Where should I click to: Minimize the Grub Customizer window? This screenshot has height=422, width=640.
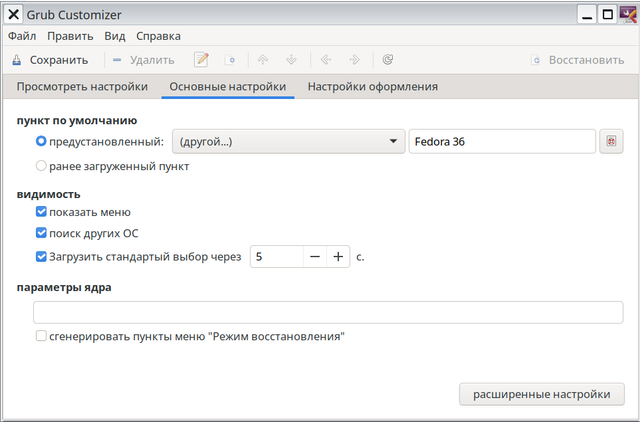click(587, 15)
